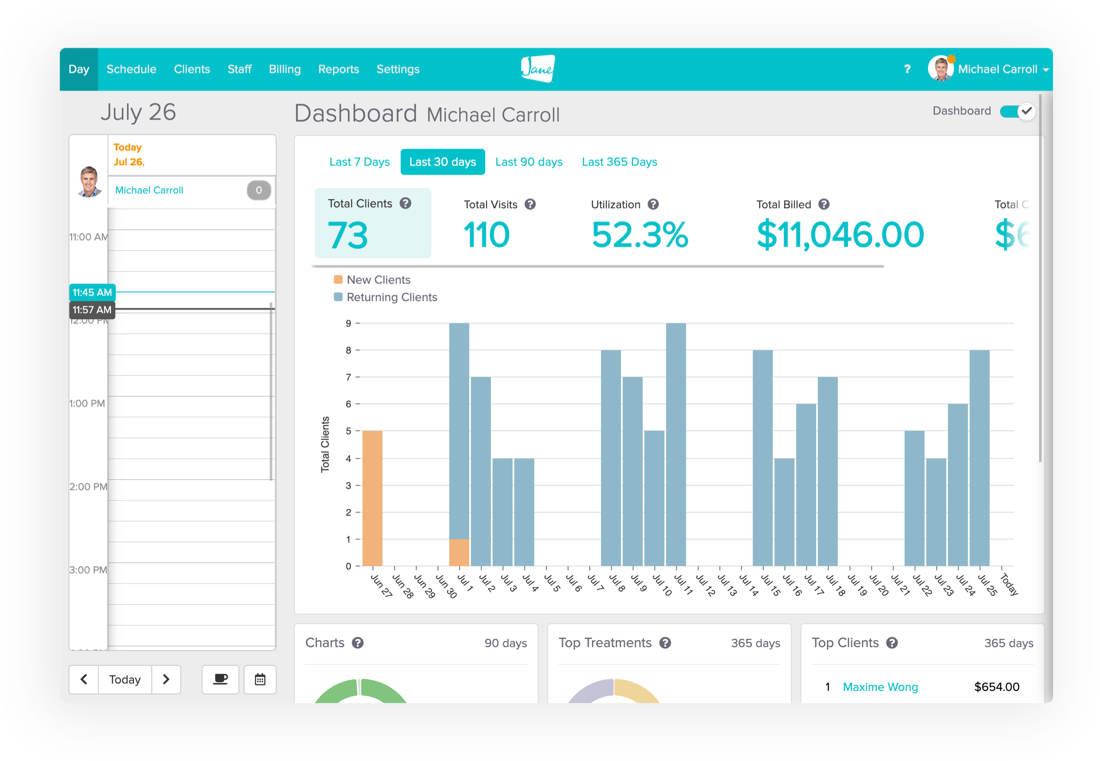This screenshot has height=761, width=1100.
Task: Select the Last 7 Days filter tab
Action: coord(359,161)
